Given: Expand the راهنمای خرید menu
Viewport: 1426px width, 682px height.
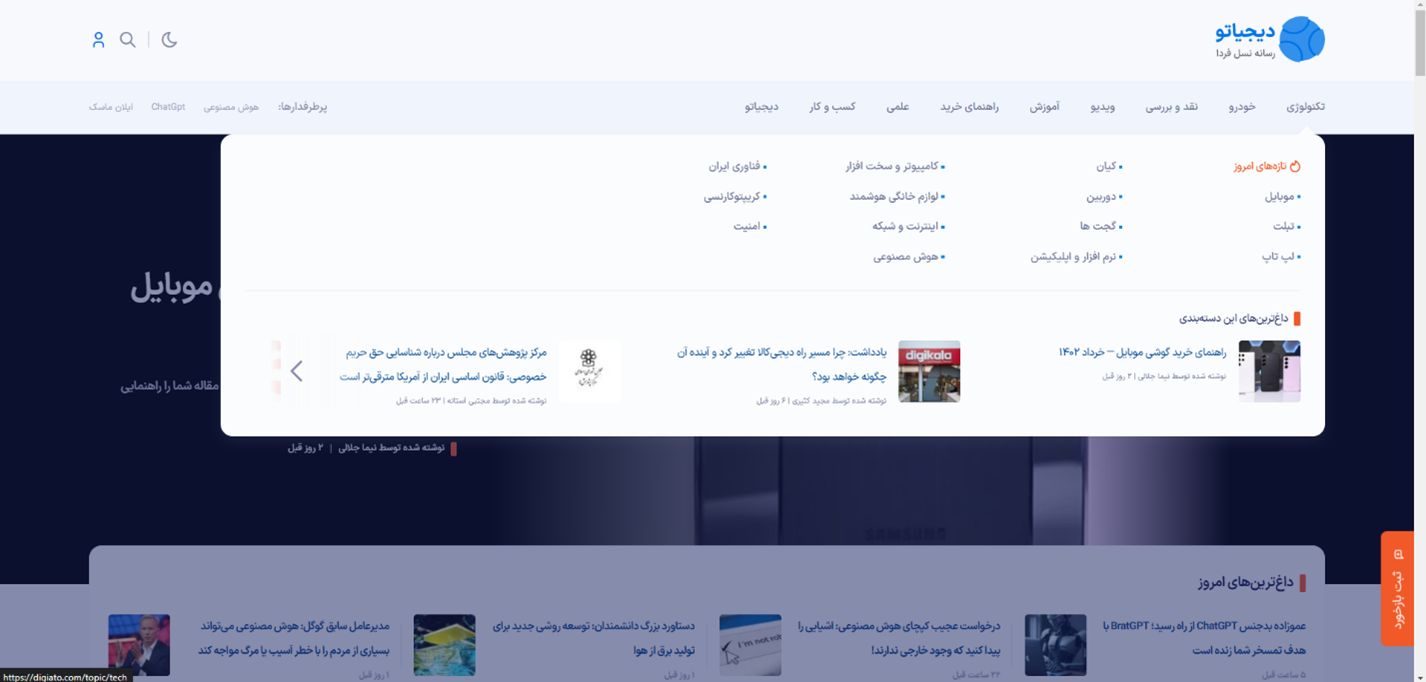Looking at the screenshot, I should [969, 107].
